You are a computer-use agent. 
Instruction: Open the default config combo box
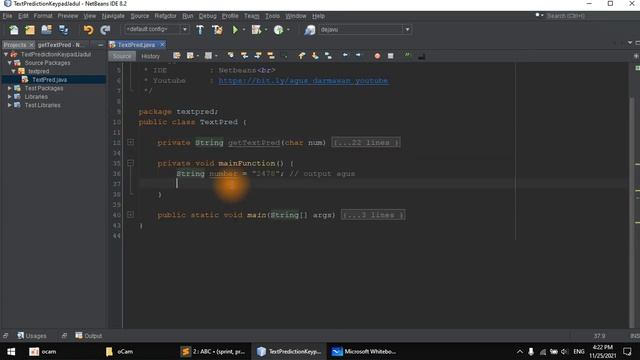(x=156, y=29)
